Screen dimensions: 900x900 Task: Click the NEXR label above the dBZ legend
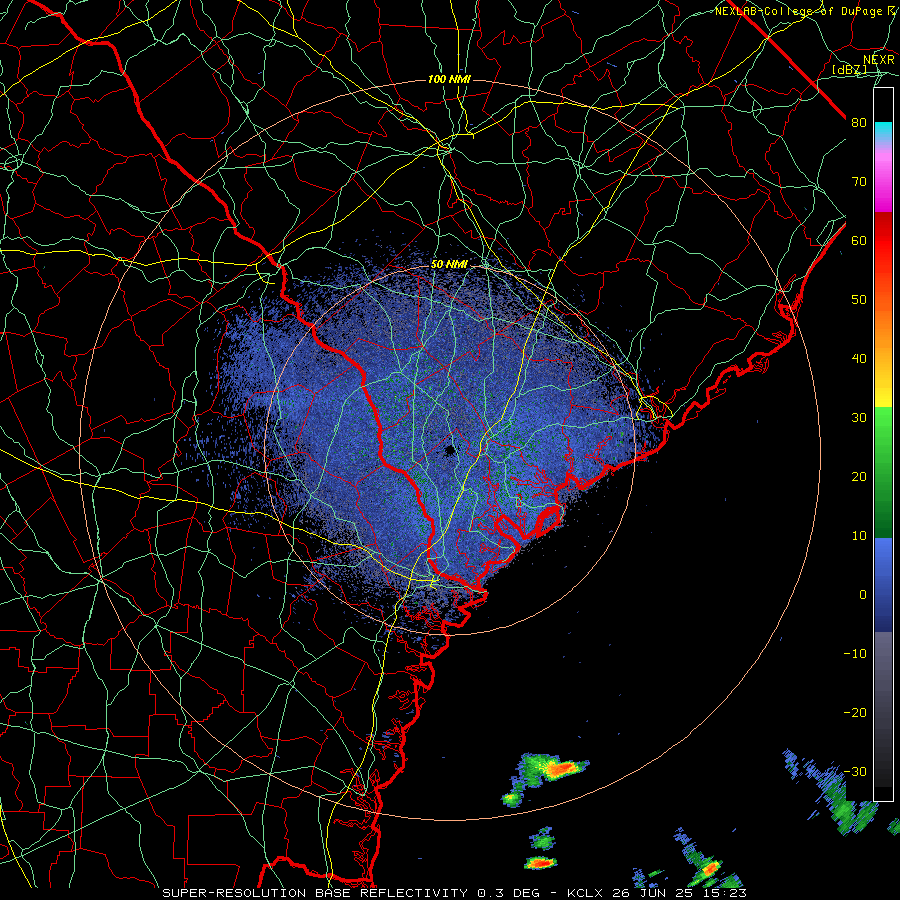coord(879,60)
